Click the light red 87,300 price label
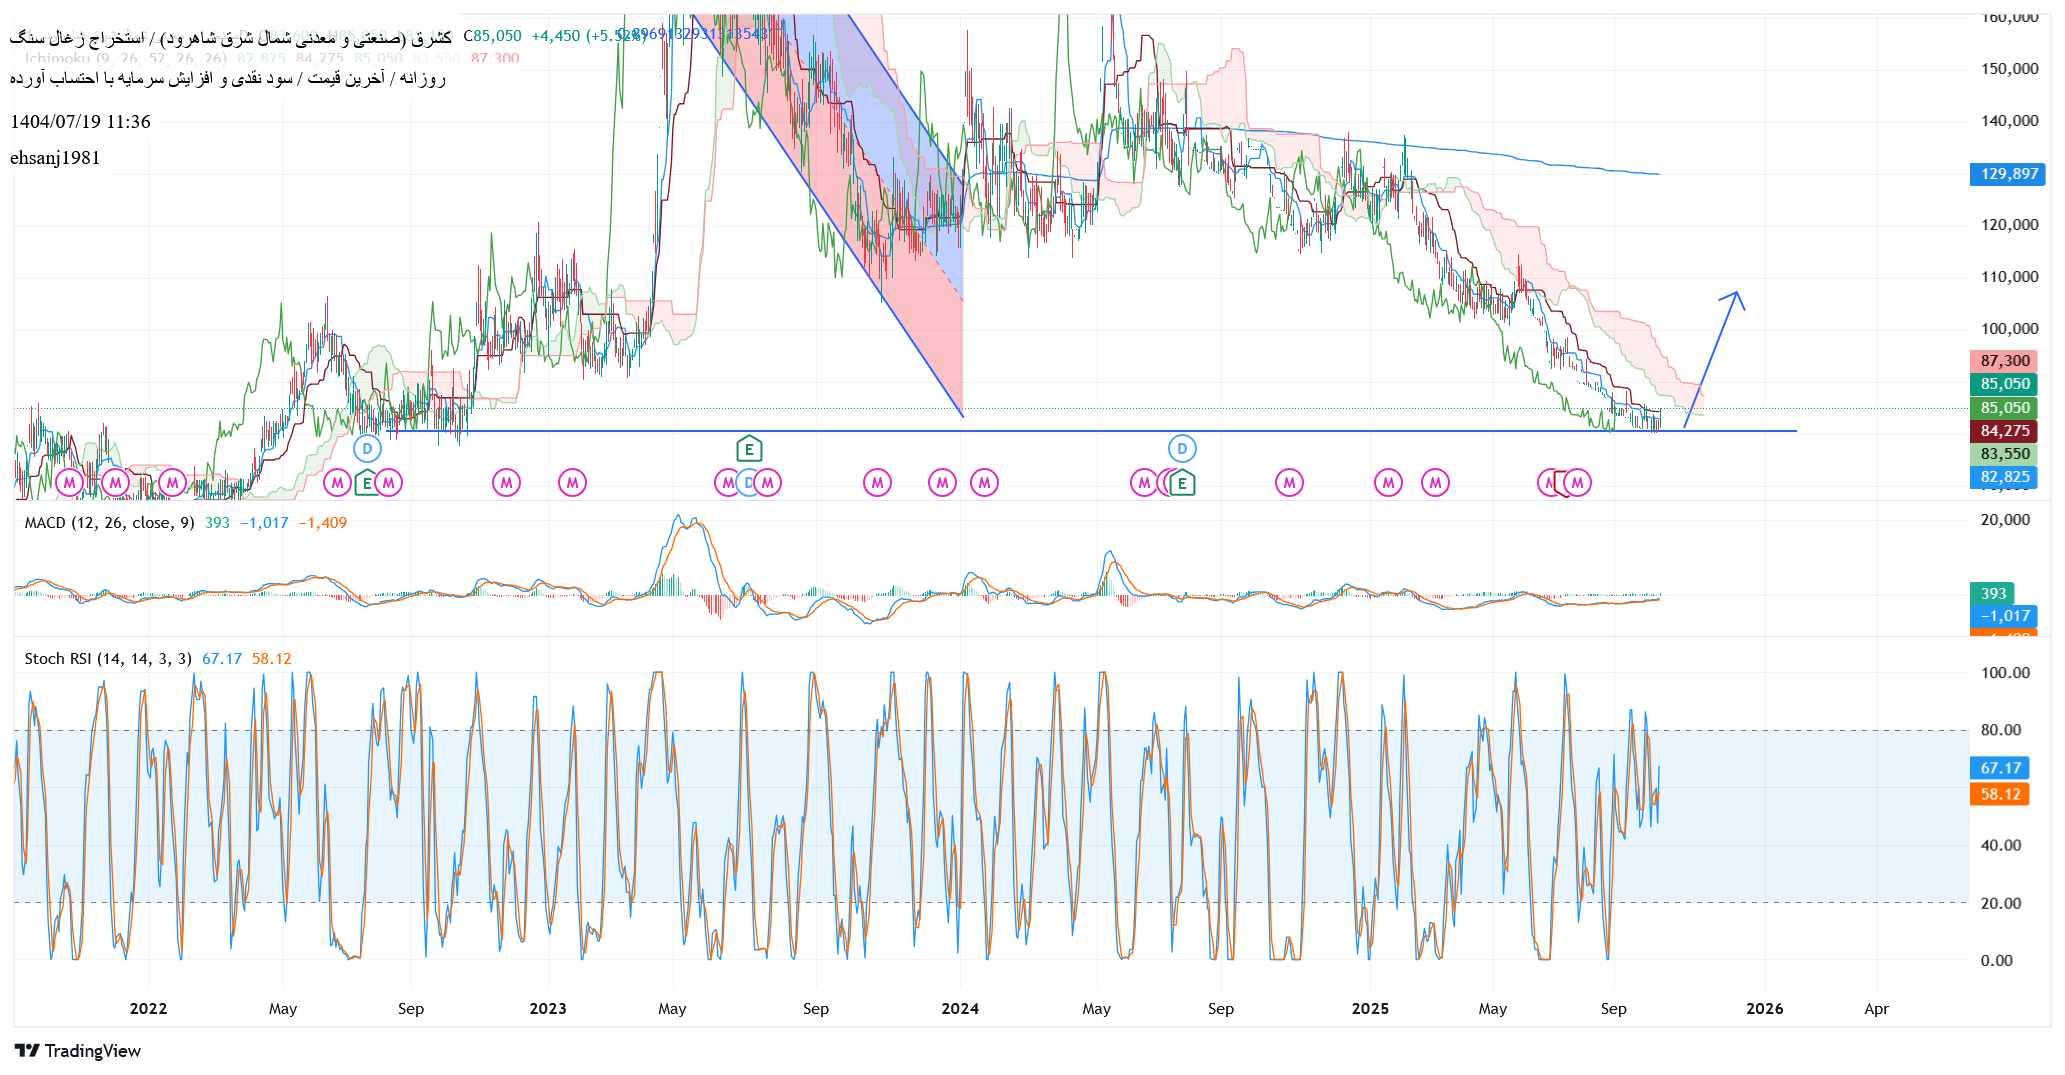2065x1075 pixels. [2004, 361]
